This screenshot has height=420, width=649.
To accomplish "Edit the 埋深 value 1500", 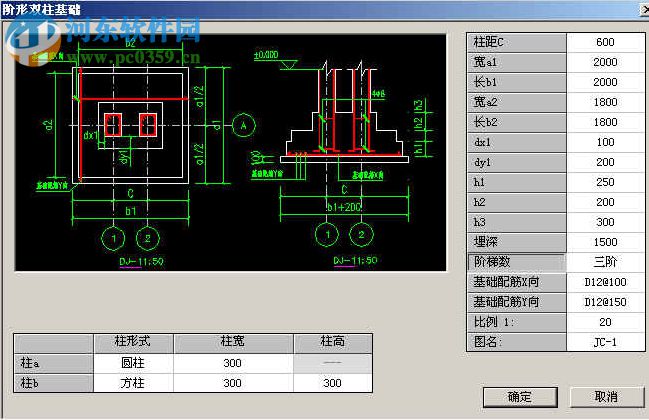I will click(x=605, y=242).
